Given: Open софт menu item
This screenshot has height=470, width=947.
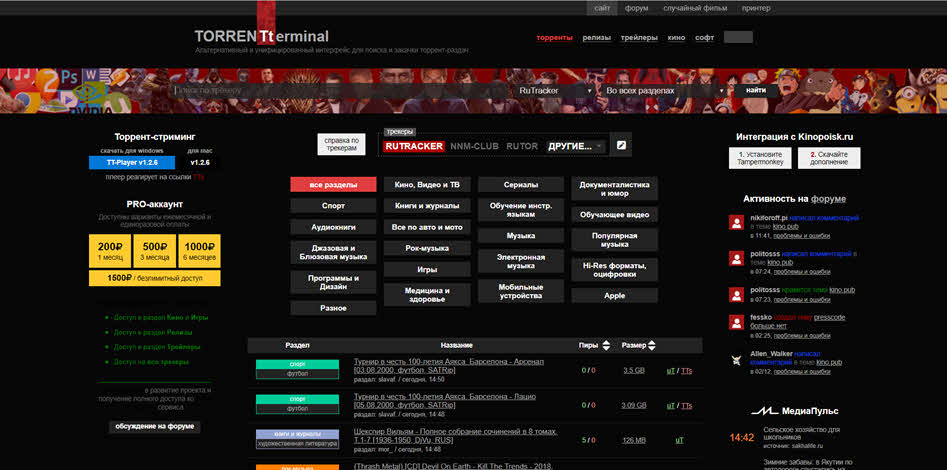Looking at the screenshot, I should tap(704, 37).
